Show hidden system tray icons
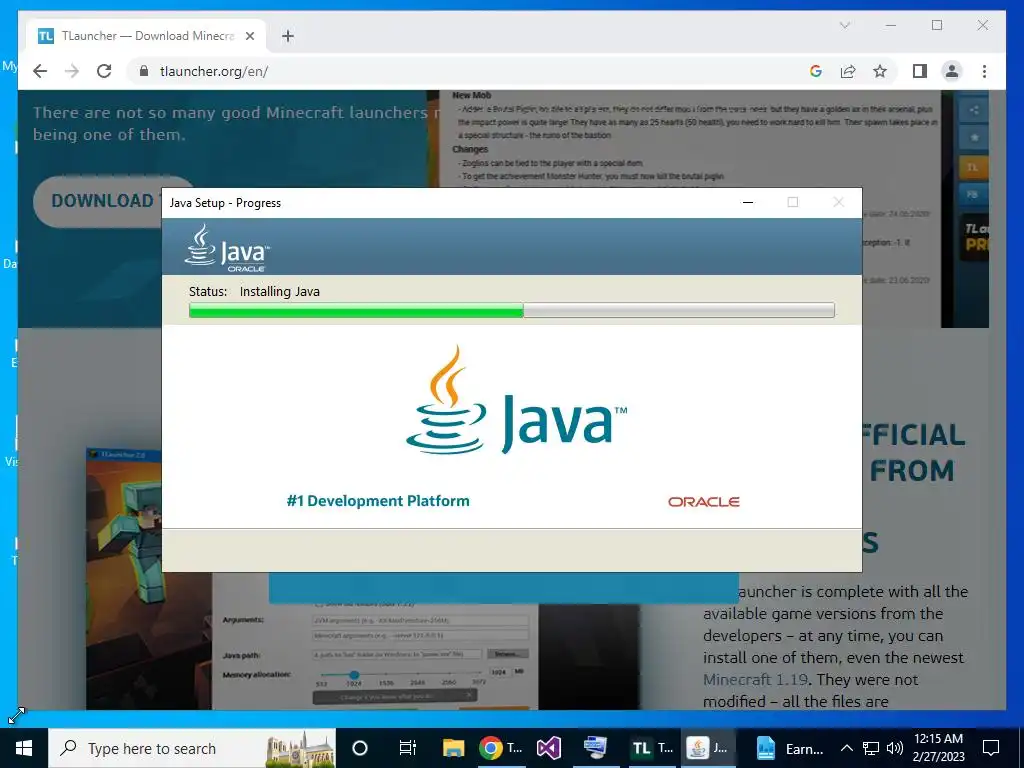The height and width of the screenshot is (768, 1024). point(846,748)
